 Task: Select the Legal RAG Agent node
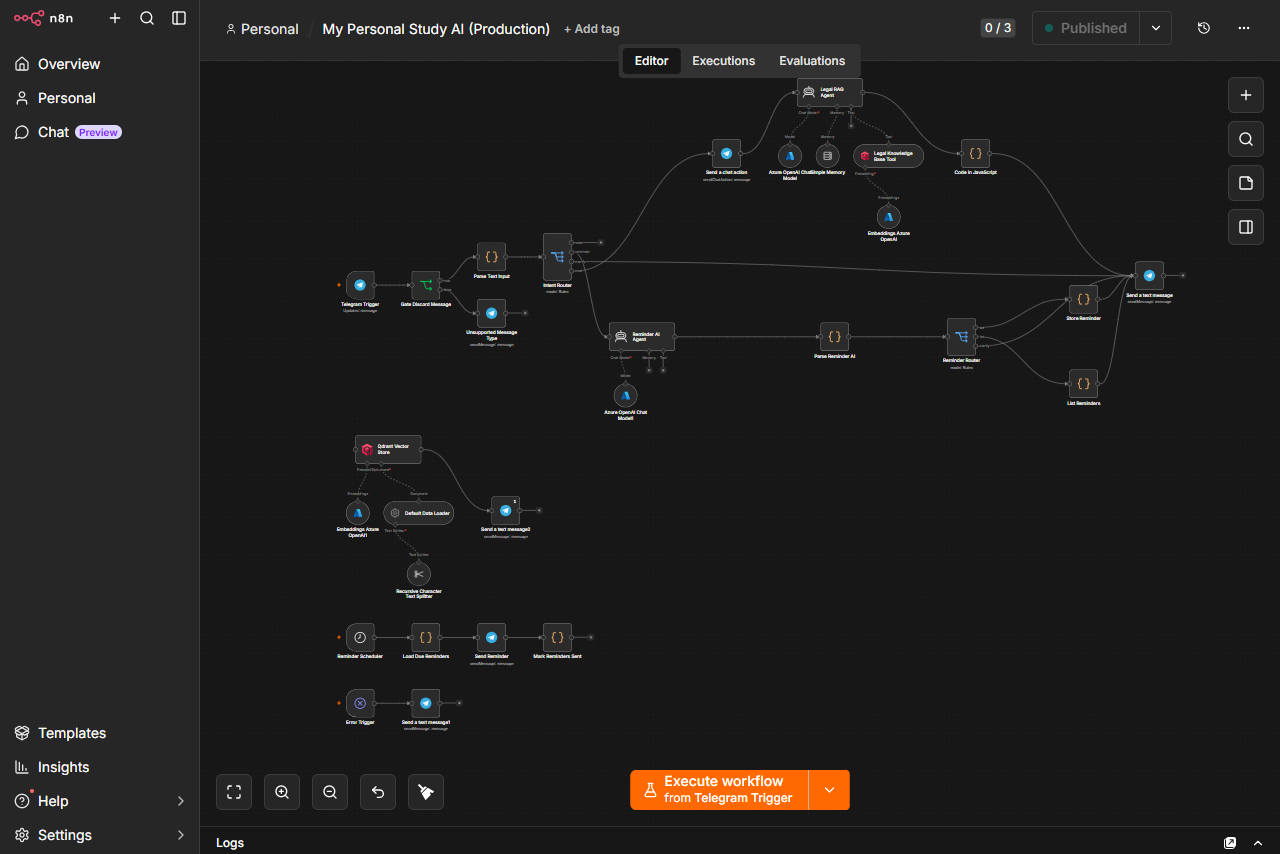829,93
